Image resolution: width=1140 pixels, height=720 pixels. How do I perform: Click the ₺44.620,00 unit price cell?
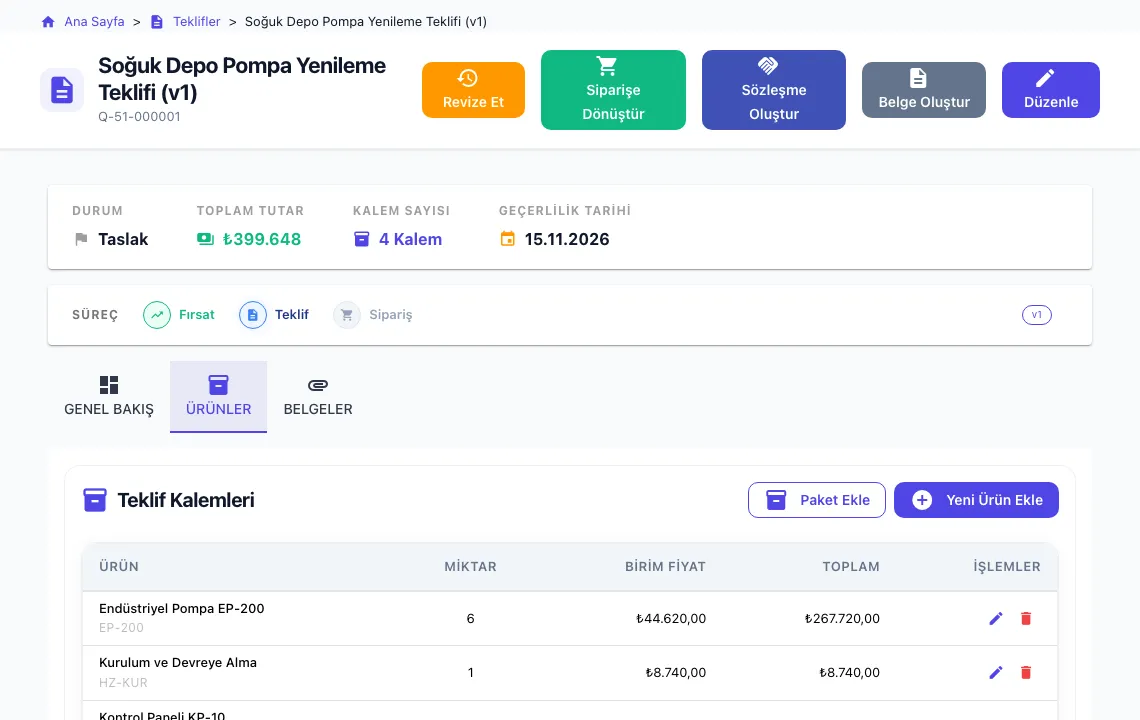coord(670,619)
